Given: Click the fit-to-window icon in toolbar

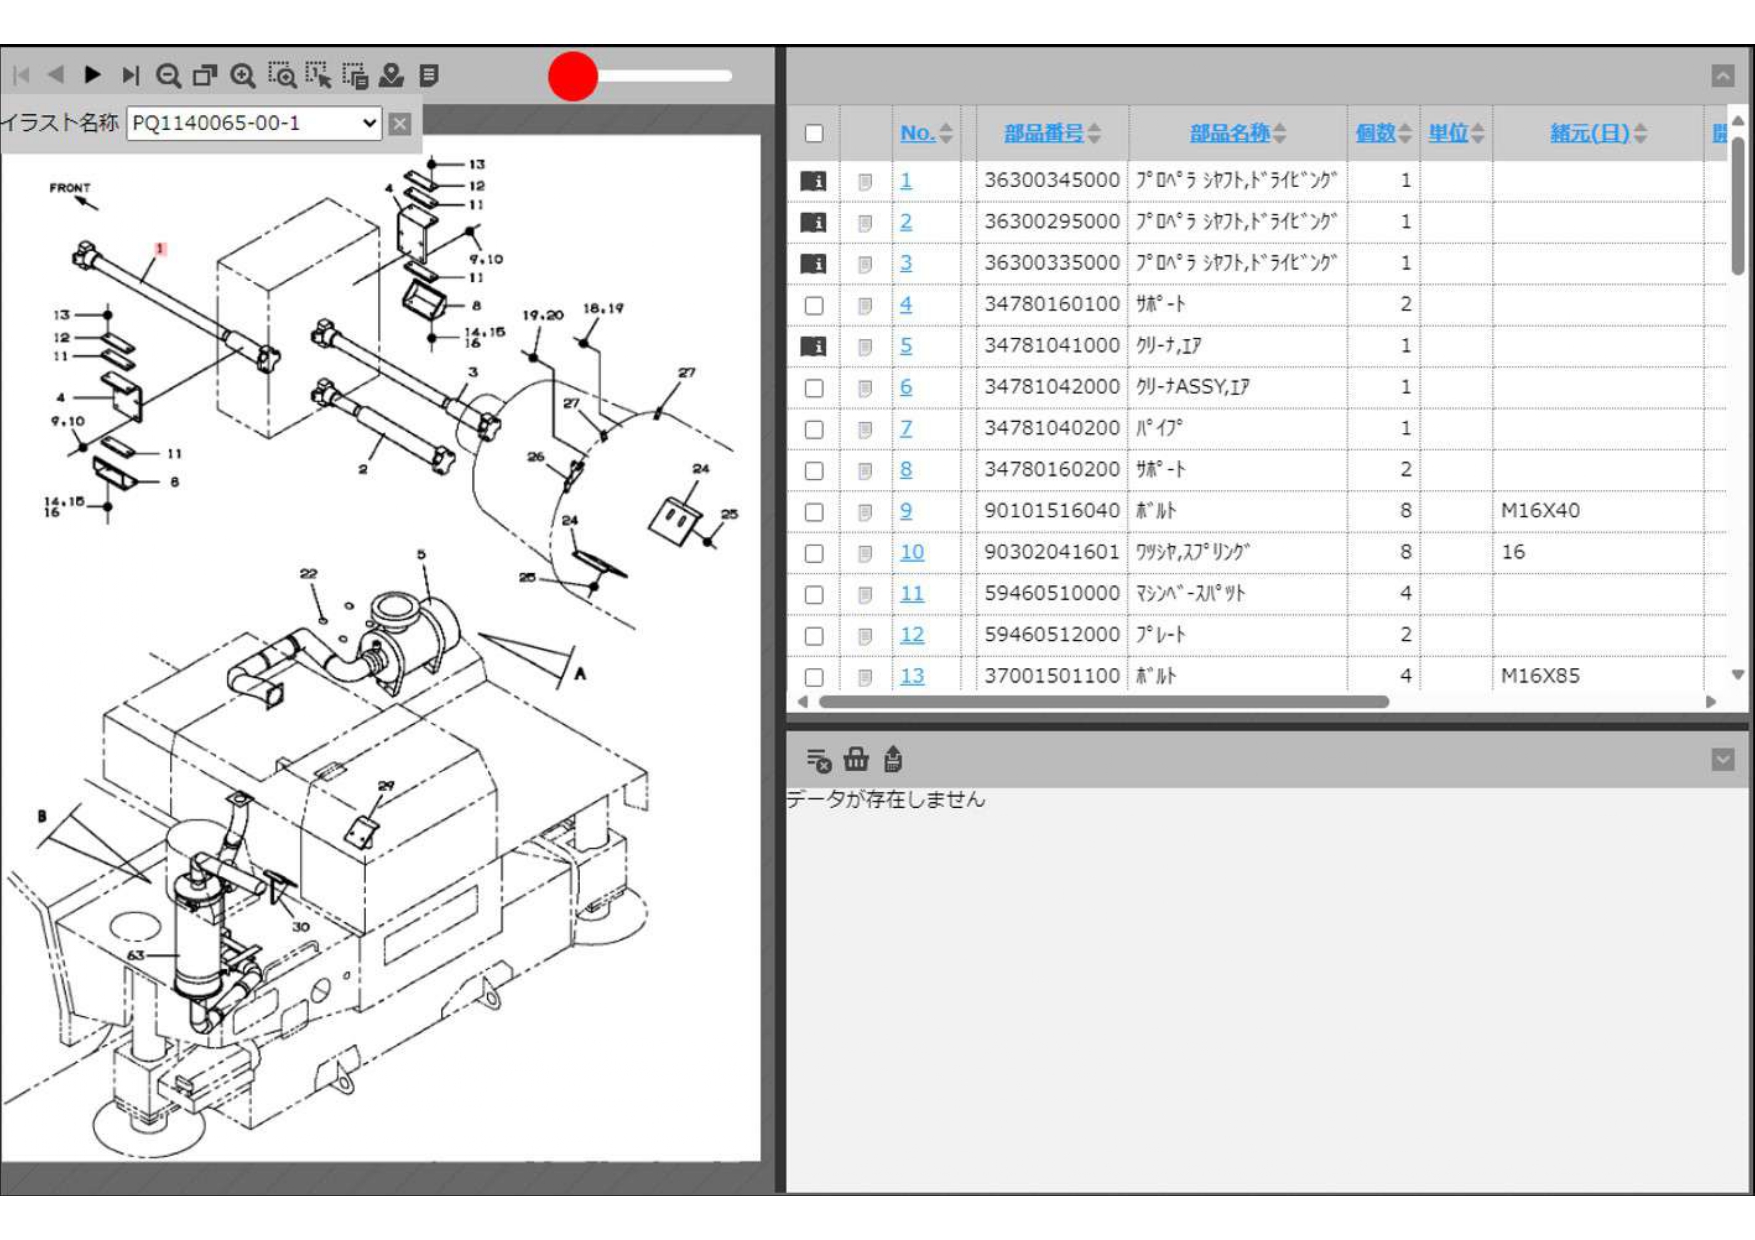Looking at the screenshot, I should tap(205, 76).
